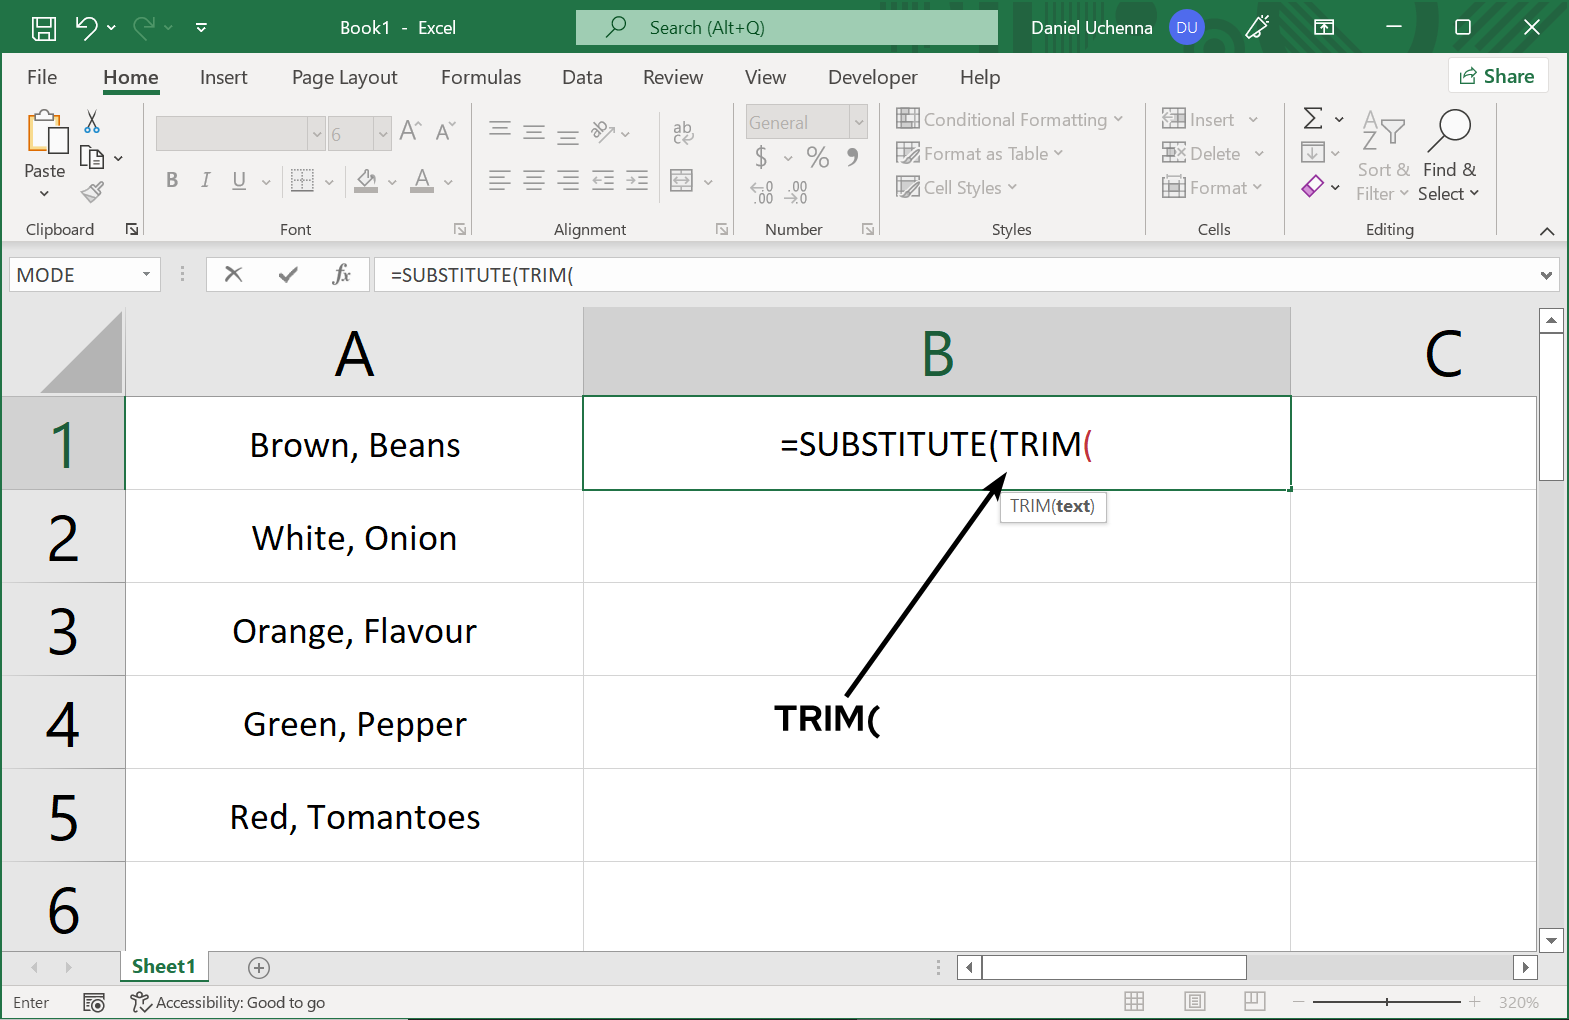Switch to Normal view in status bar
Viewport: 1569px width, 1020px height.
click(1134, 1001)
